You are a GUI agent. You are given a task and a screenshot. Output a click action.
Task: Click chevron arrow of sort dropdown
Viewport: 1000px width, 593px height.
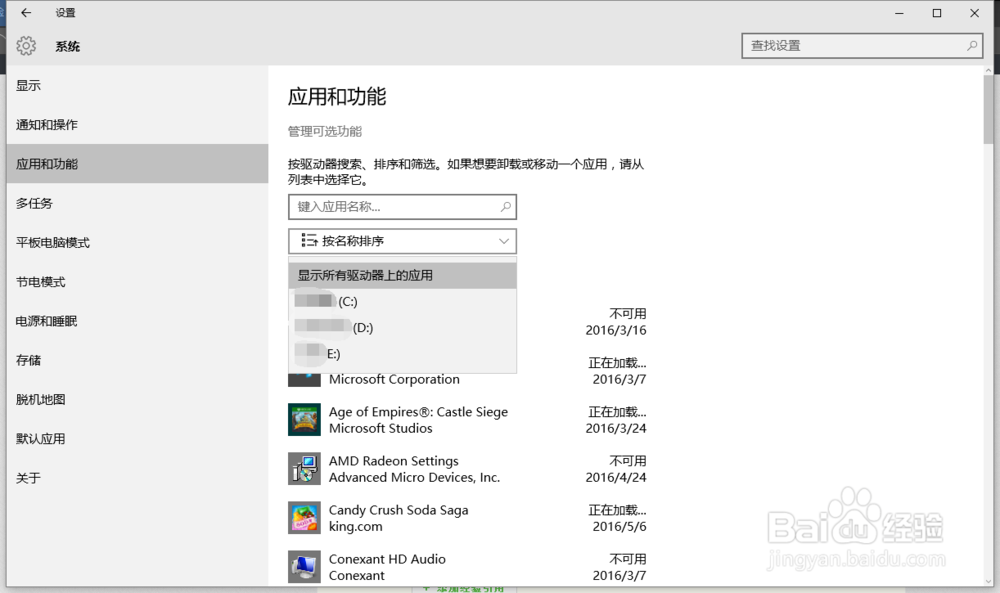click(x=504, y=241)
